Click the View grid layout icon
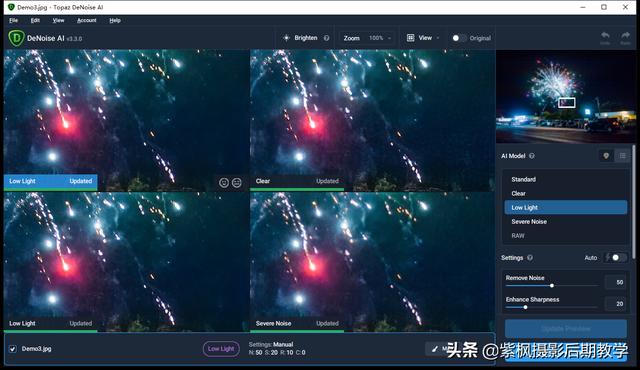 [411, 38]
